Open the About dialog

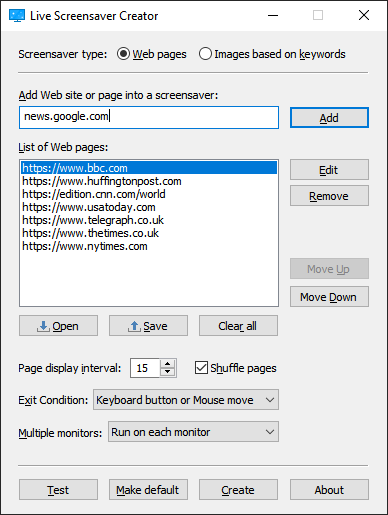point(329,490)
